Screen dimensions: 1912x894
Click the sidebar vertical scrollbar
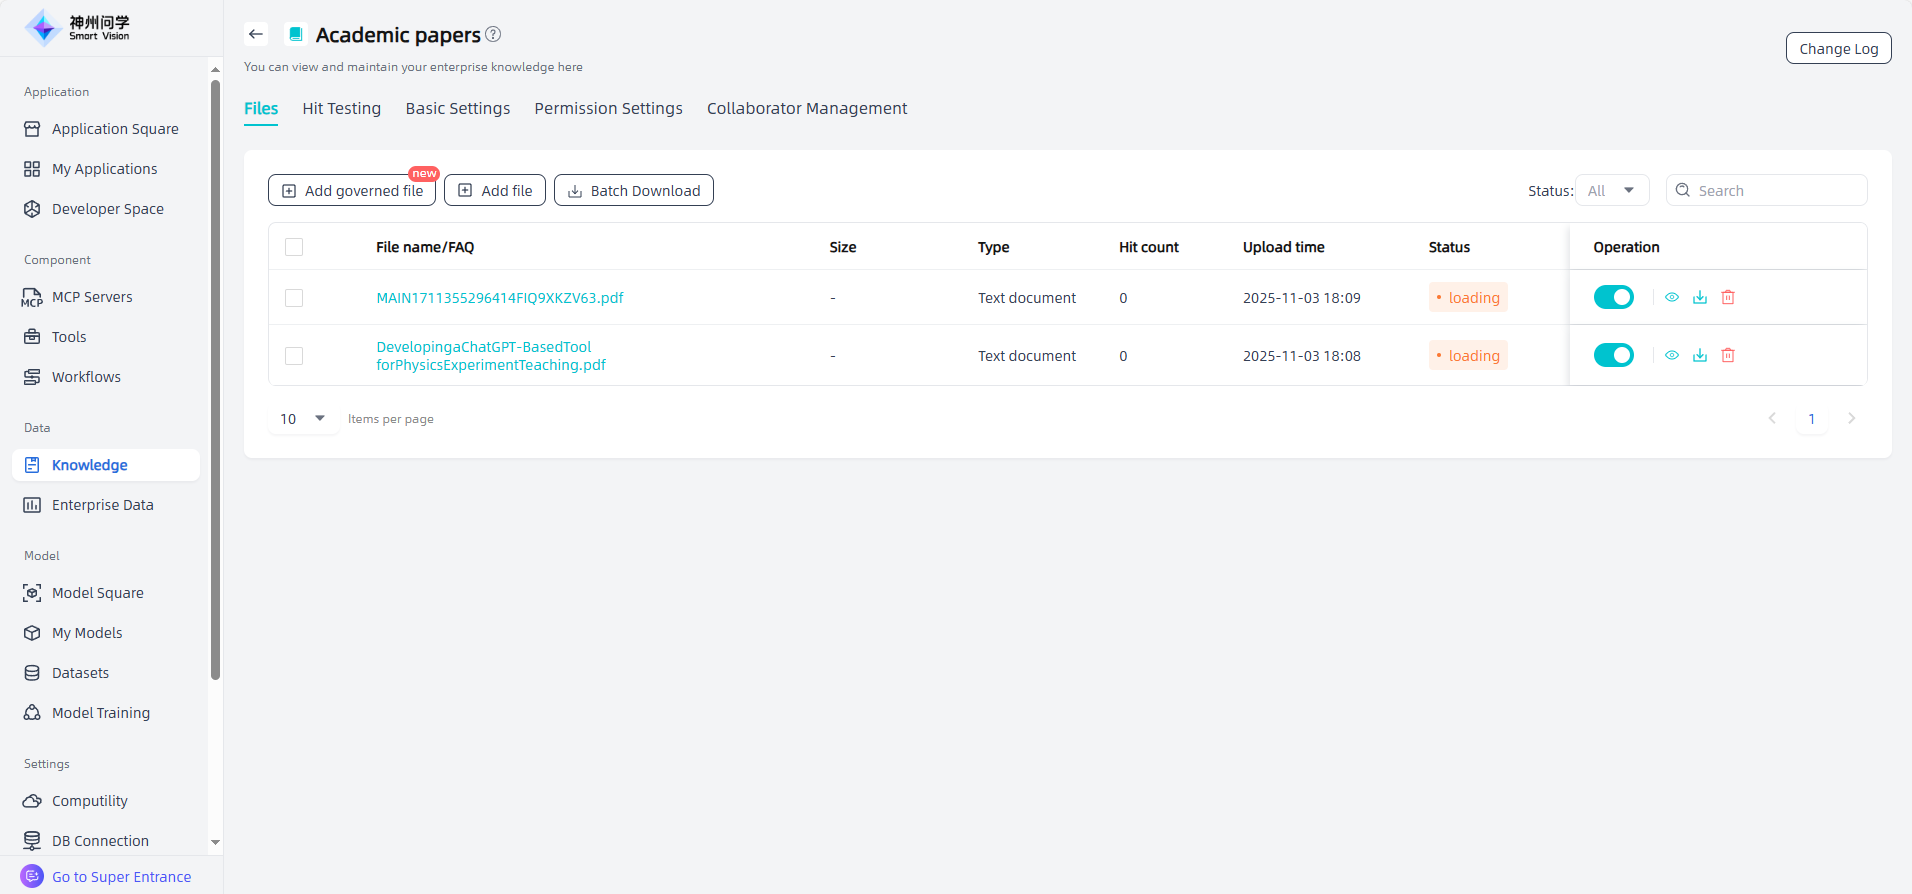coord(215,380)
